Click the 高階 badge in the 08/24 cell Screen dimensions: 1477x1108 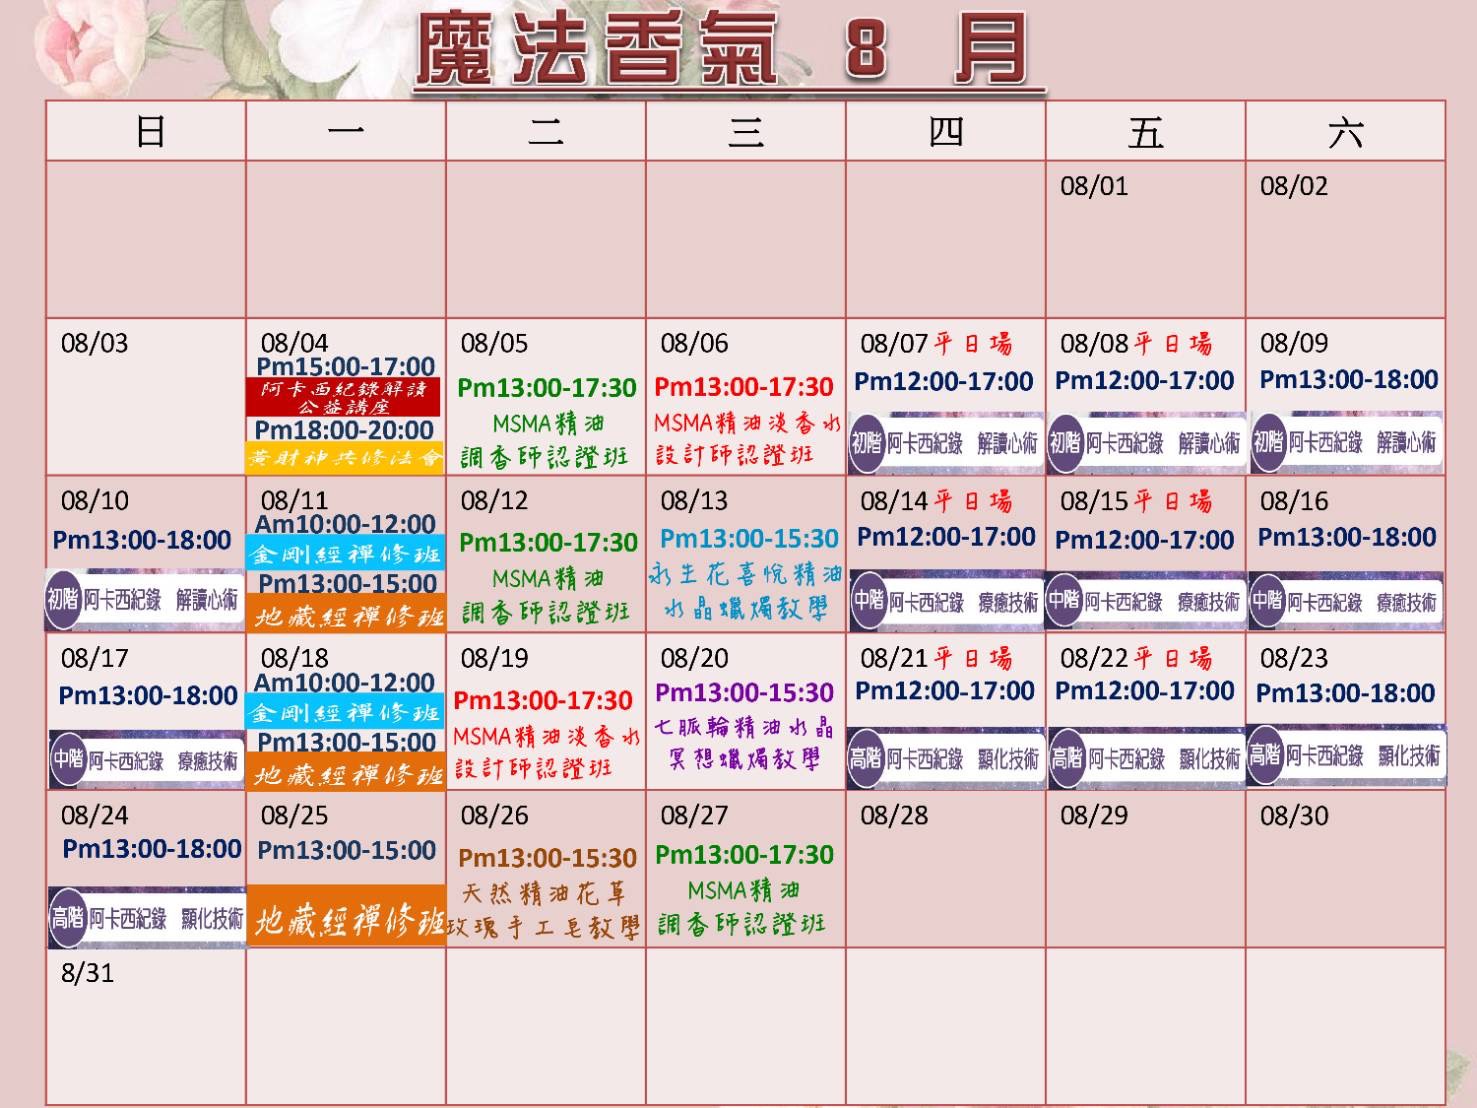pyautogui.click(x=68, y=917)
